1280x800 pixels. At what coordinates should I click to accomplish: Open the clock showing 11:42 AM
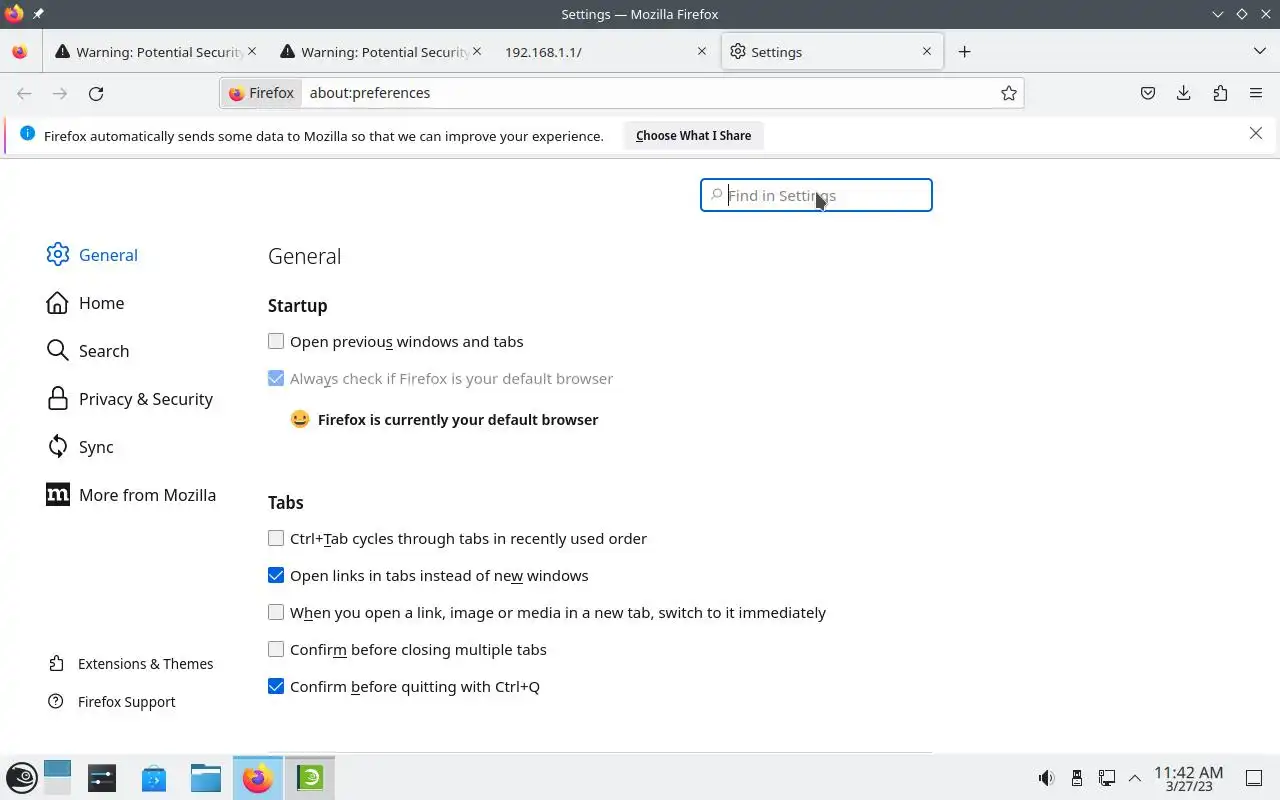[x=1188, y=778]
